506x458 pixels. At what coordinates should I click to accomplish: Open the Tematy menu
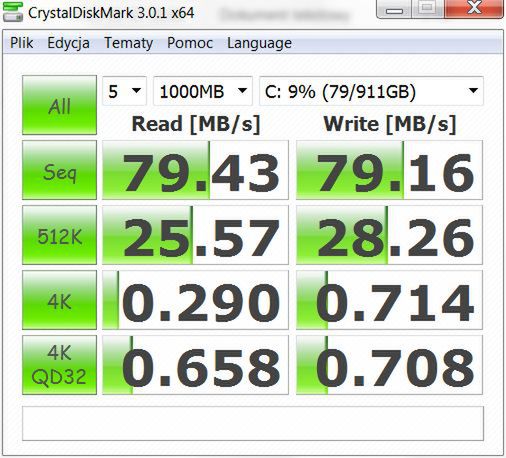pos(128,43)
